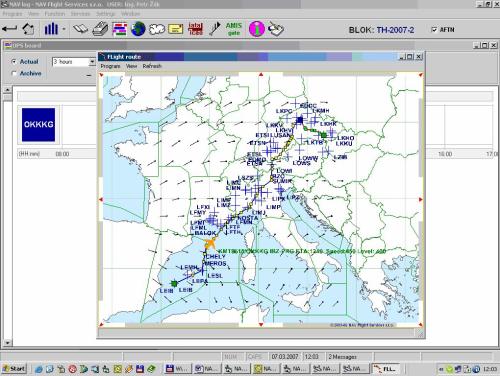The width and height of the screenshot is (500, 376).
Task: Open the Program menu in main window
Action: point(12,14)
